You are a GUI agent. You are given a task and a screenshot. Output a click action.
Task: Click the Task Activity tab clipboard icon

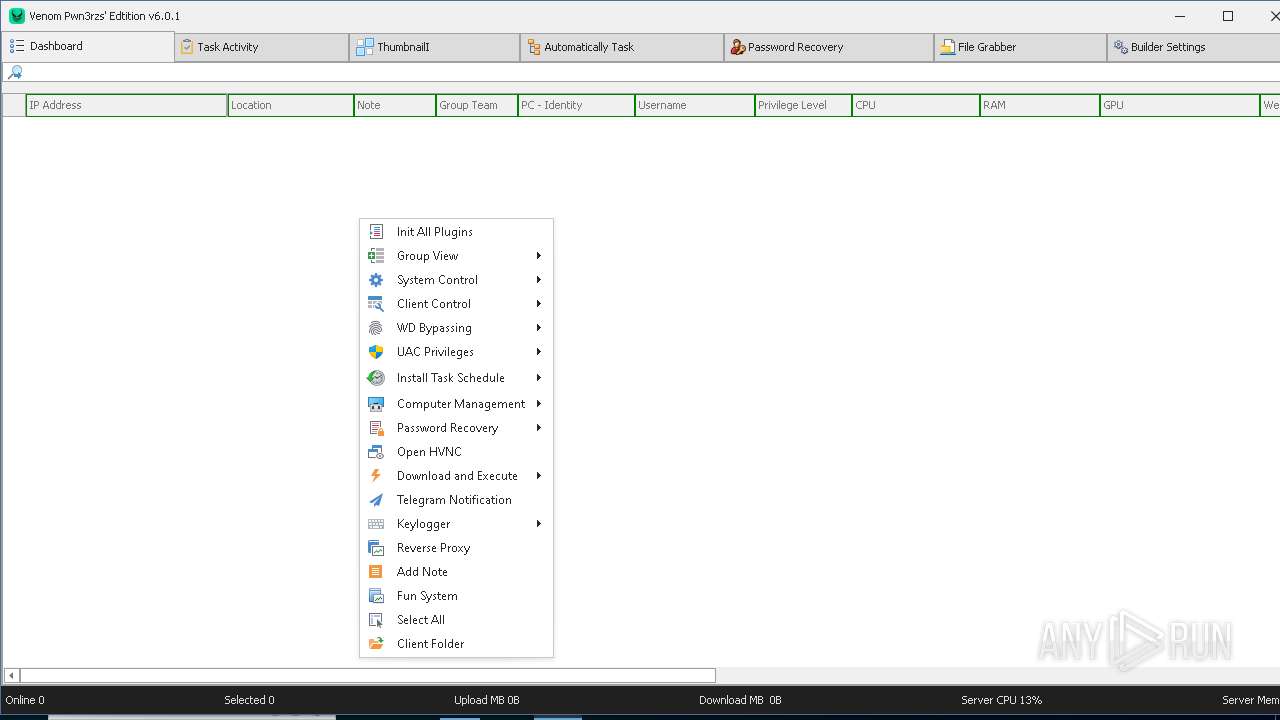click(x=187, y=47)
